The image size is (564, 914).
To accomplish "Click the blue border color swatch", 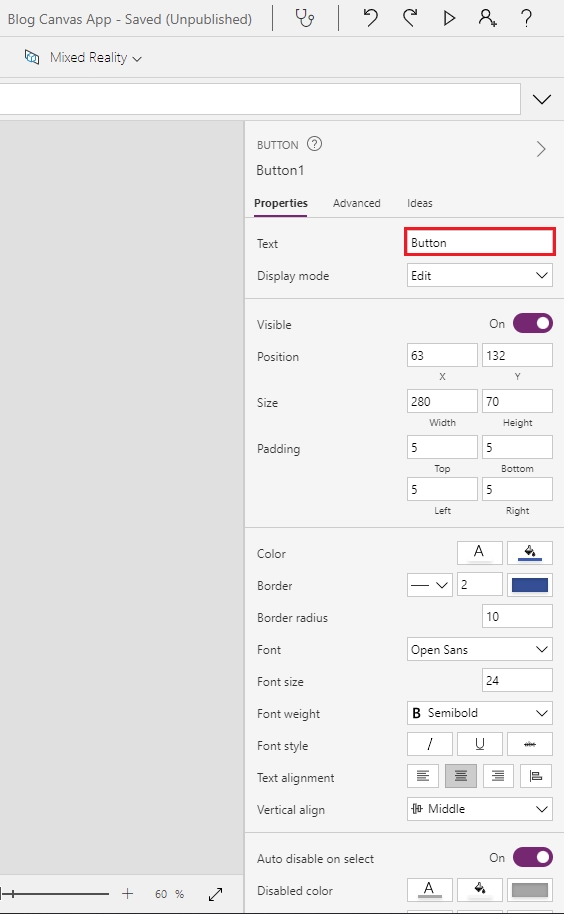I will coord(530,585).
